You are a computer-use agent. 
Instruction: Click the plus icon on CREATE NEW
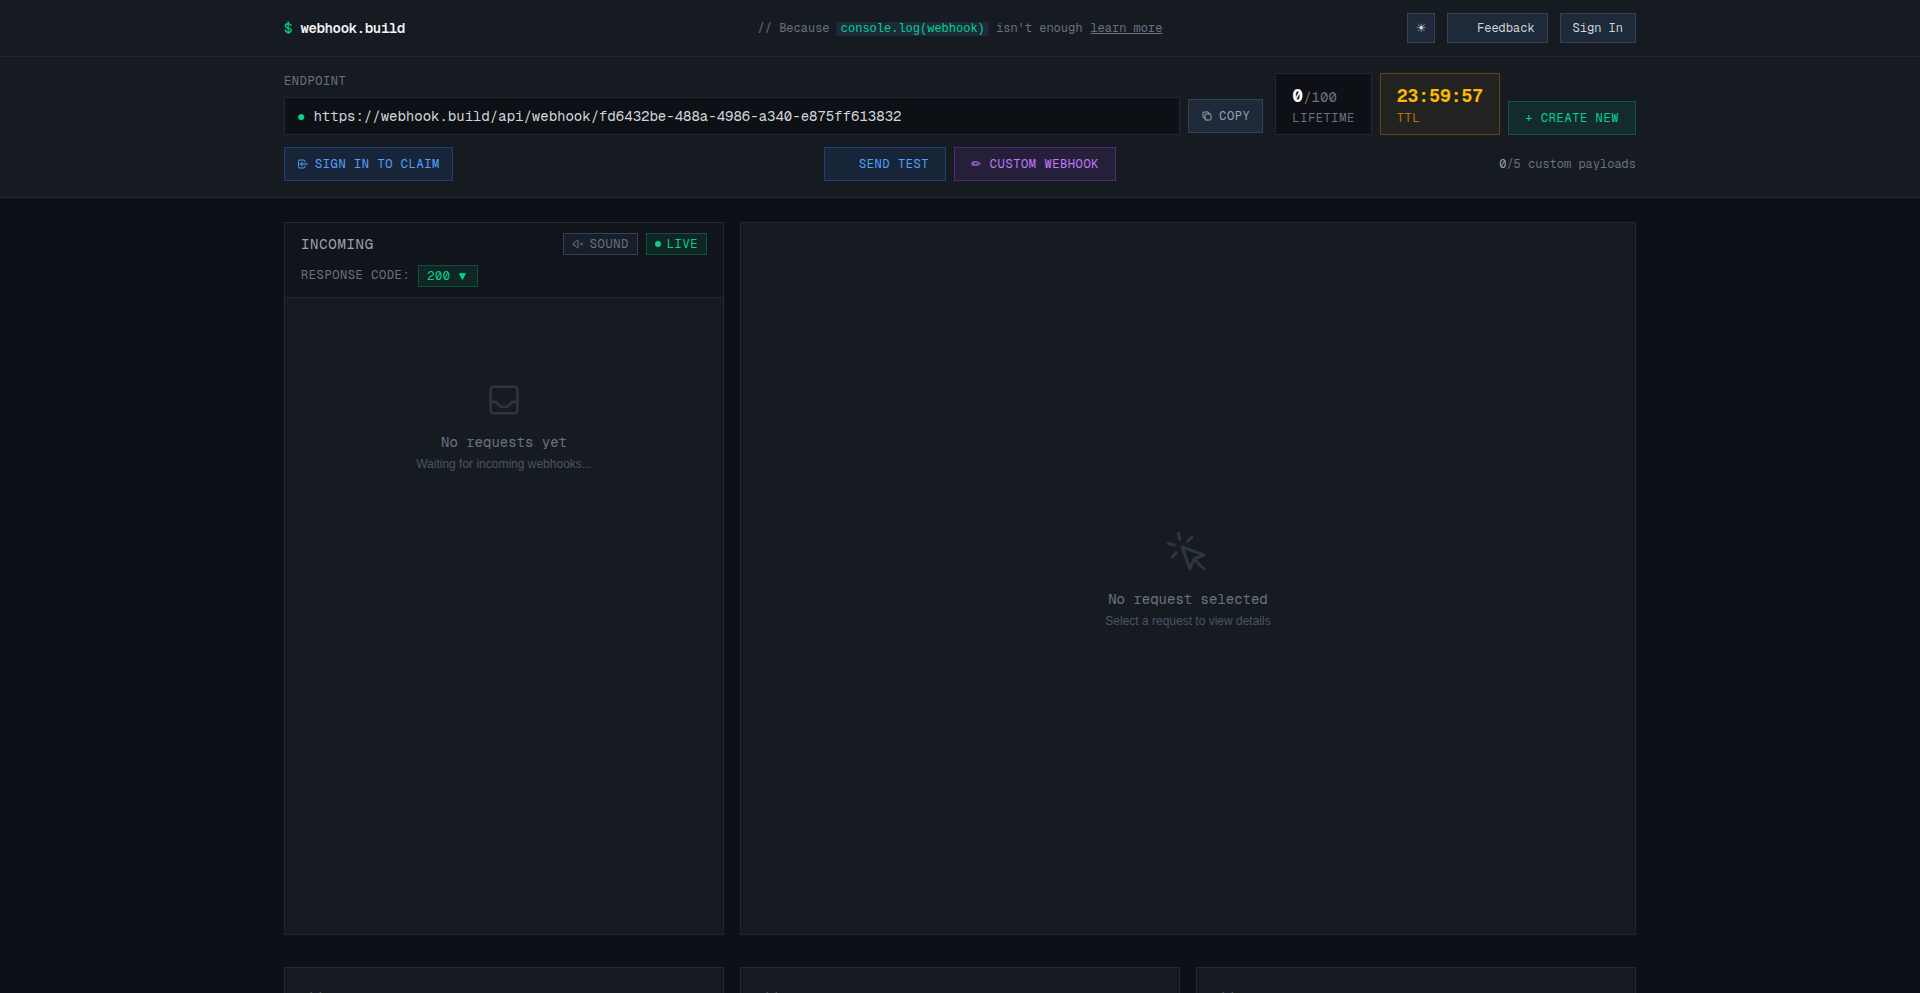pyautogui.click(x=1527, y=118)
